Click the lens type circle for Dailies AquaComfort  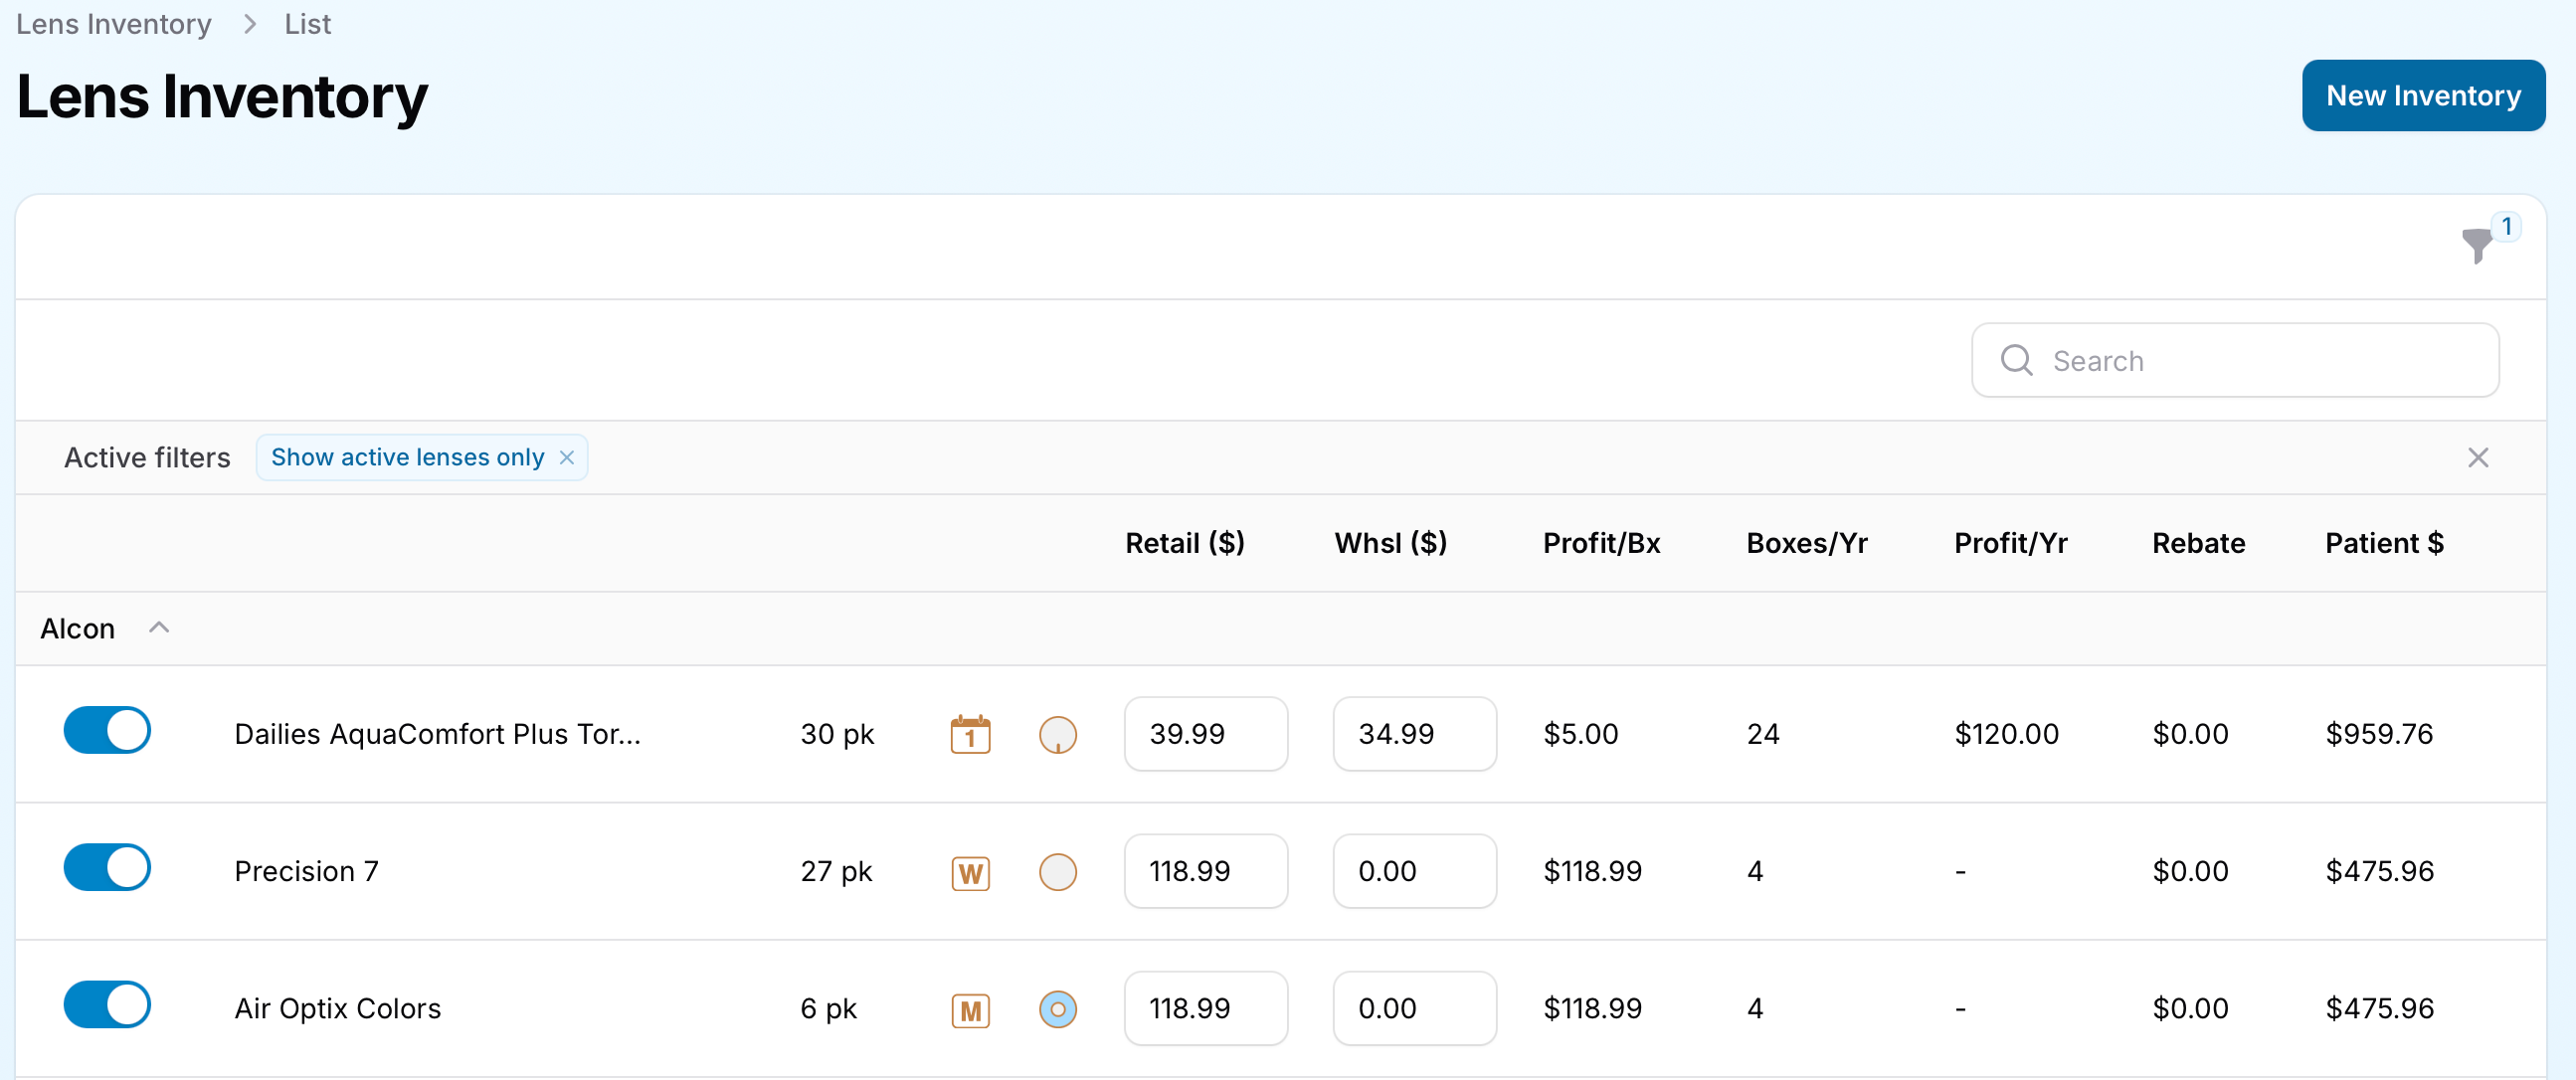click(x=1057, y=734)
